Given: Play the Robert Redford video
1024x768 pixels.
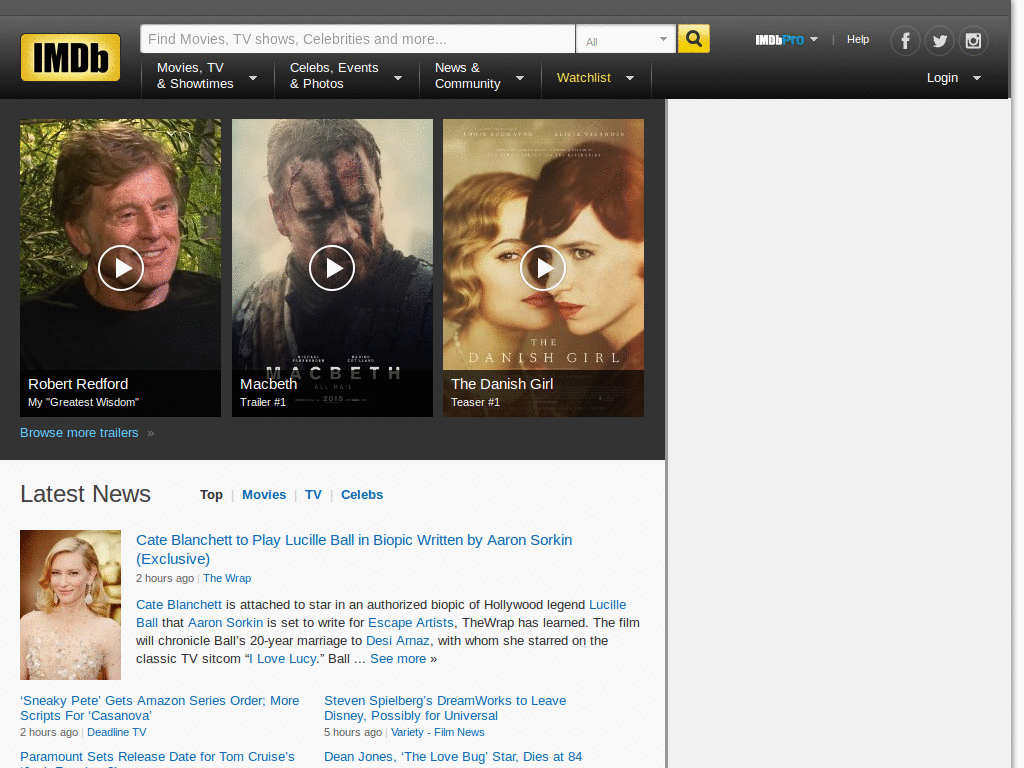Looking at the screenshot, I should point(121,268).
